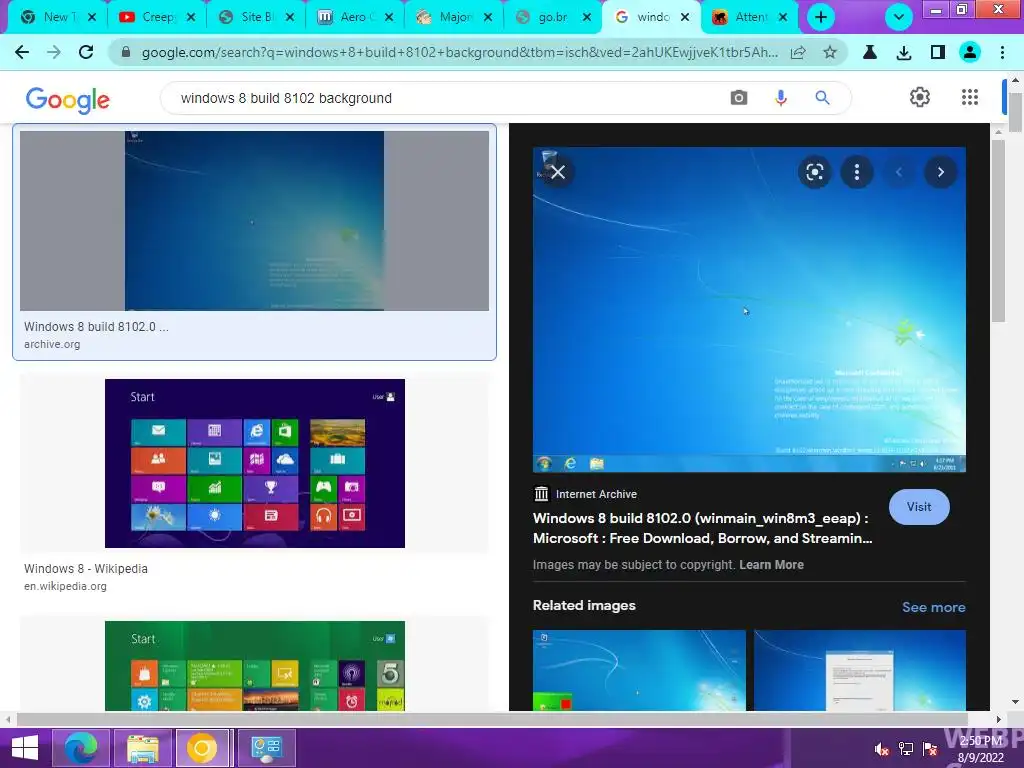This screenshot has height=768, width=1024.
Task: Open a new browser tab
Action: tap(821, 17)
